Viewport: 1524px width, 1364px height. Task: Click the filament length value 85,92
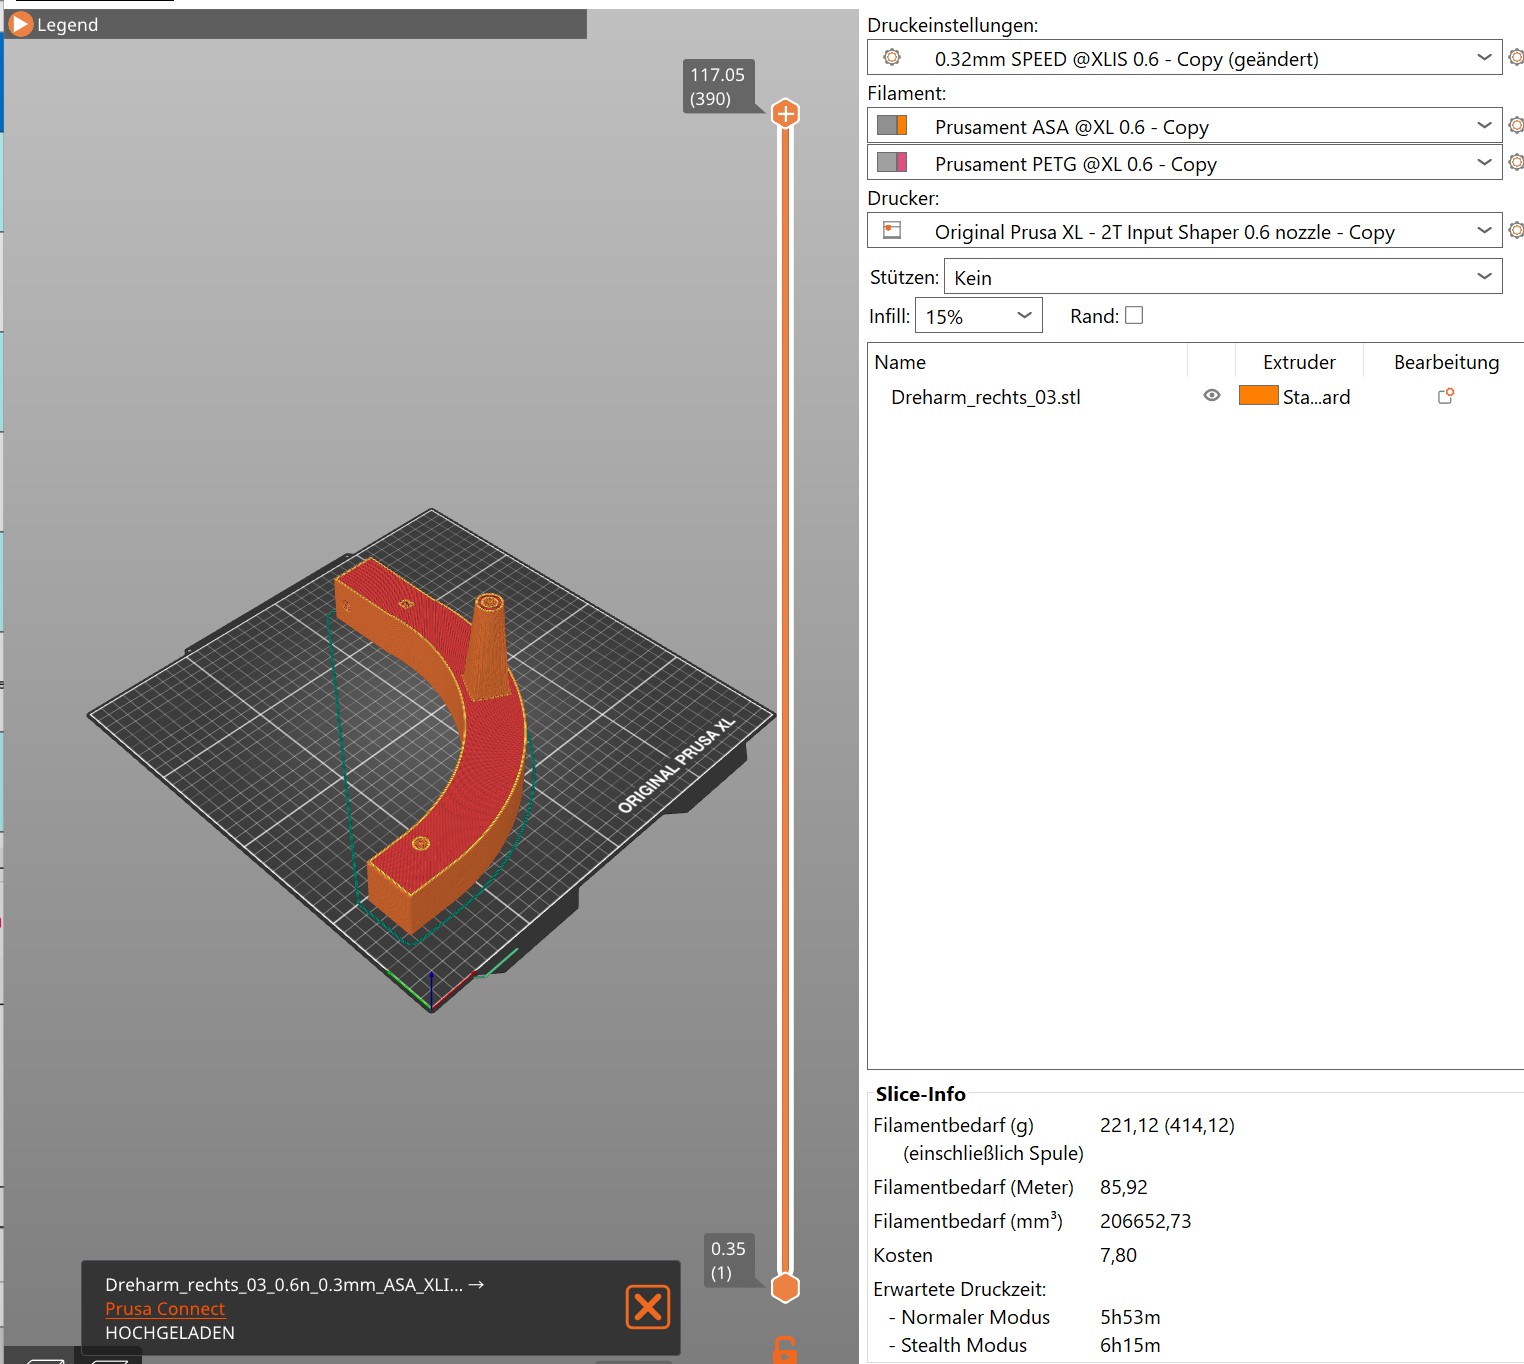click(1124, 1187)
